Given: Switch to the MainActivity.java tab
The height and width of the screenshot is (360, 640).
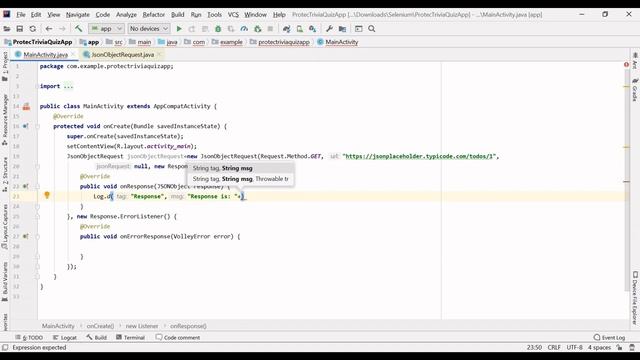Looking at the screenshot, I should click(45, 55).
